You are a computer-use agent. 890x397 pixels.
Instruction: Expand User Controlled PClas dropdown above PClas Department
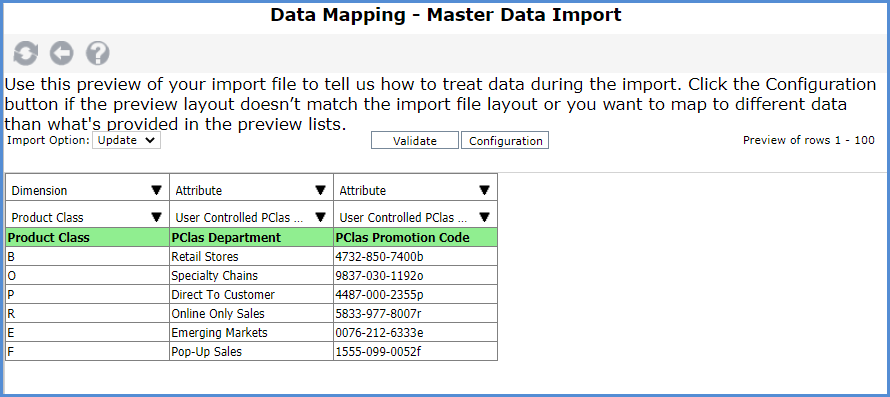tap(251, 218)
